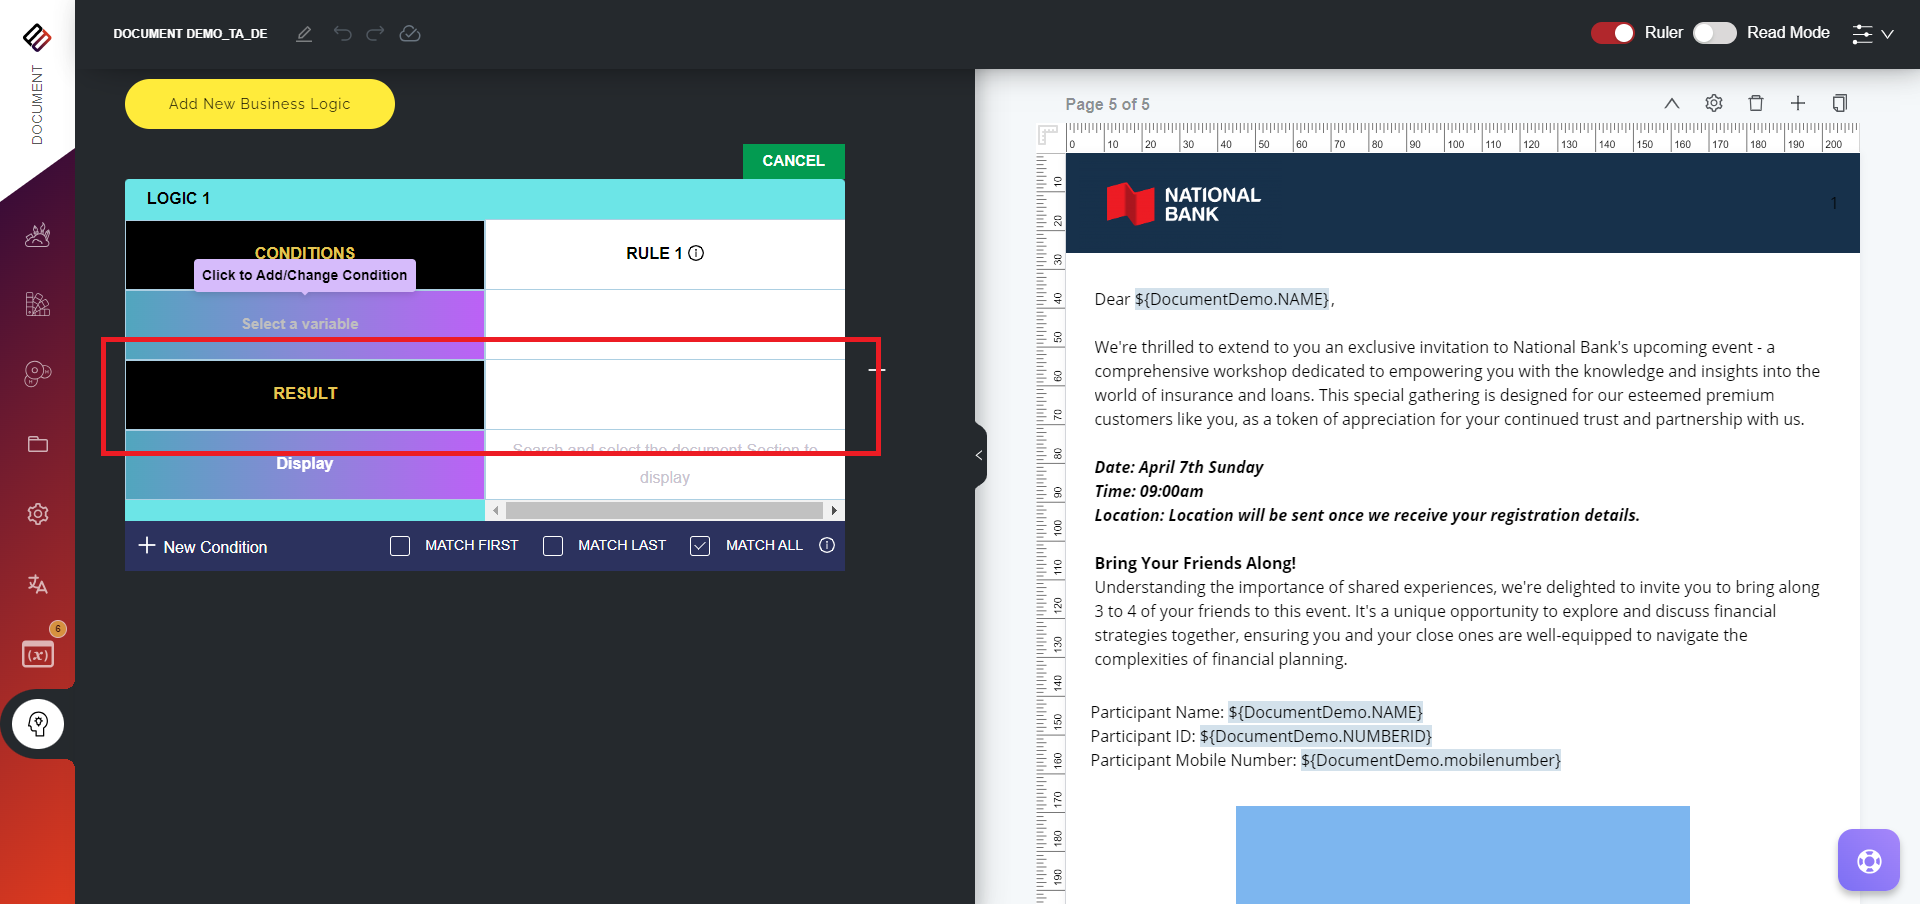Open the settings gear in the left sidebar

[x=37, y=514]
